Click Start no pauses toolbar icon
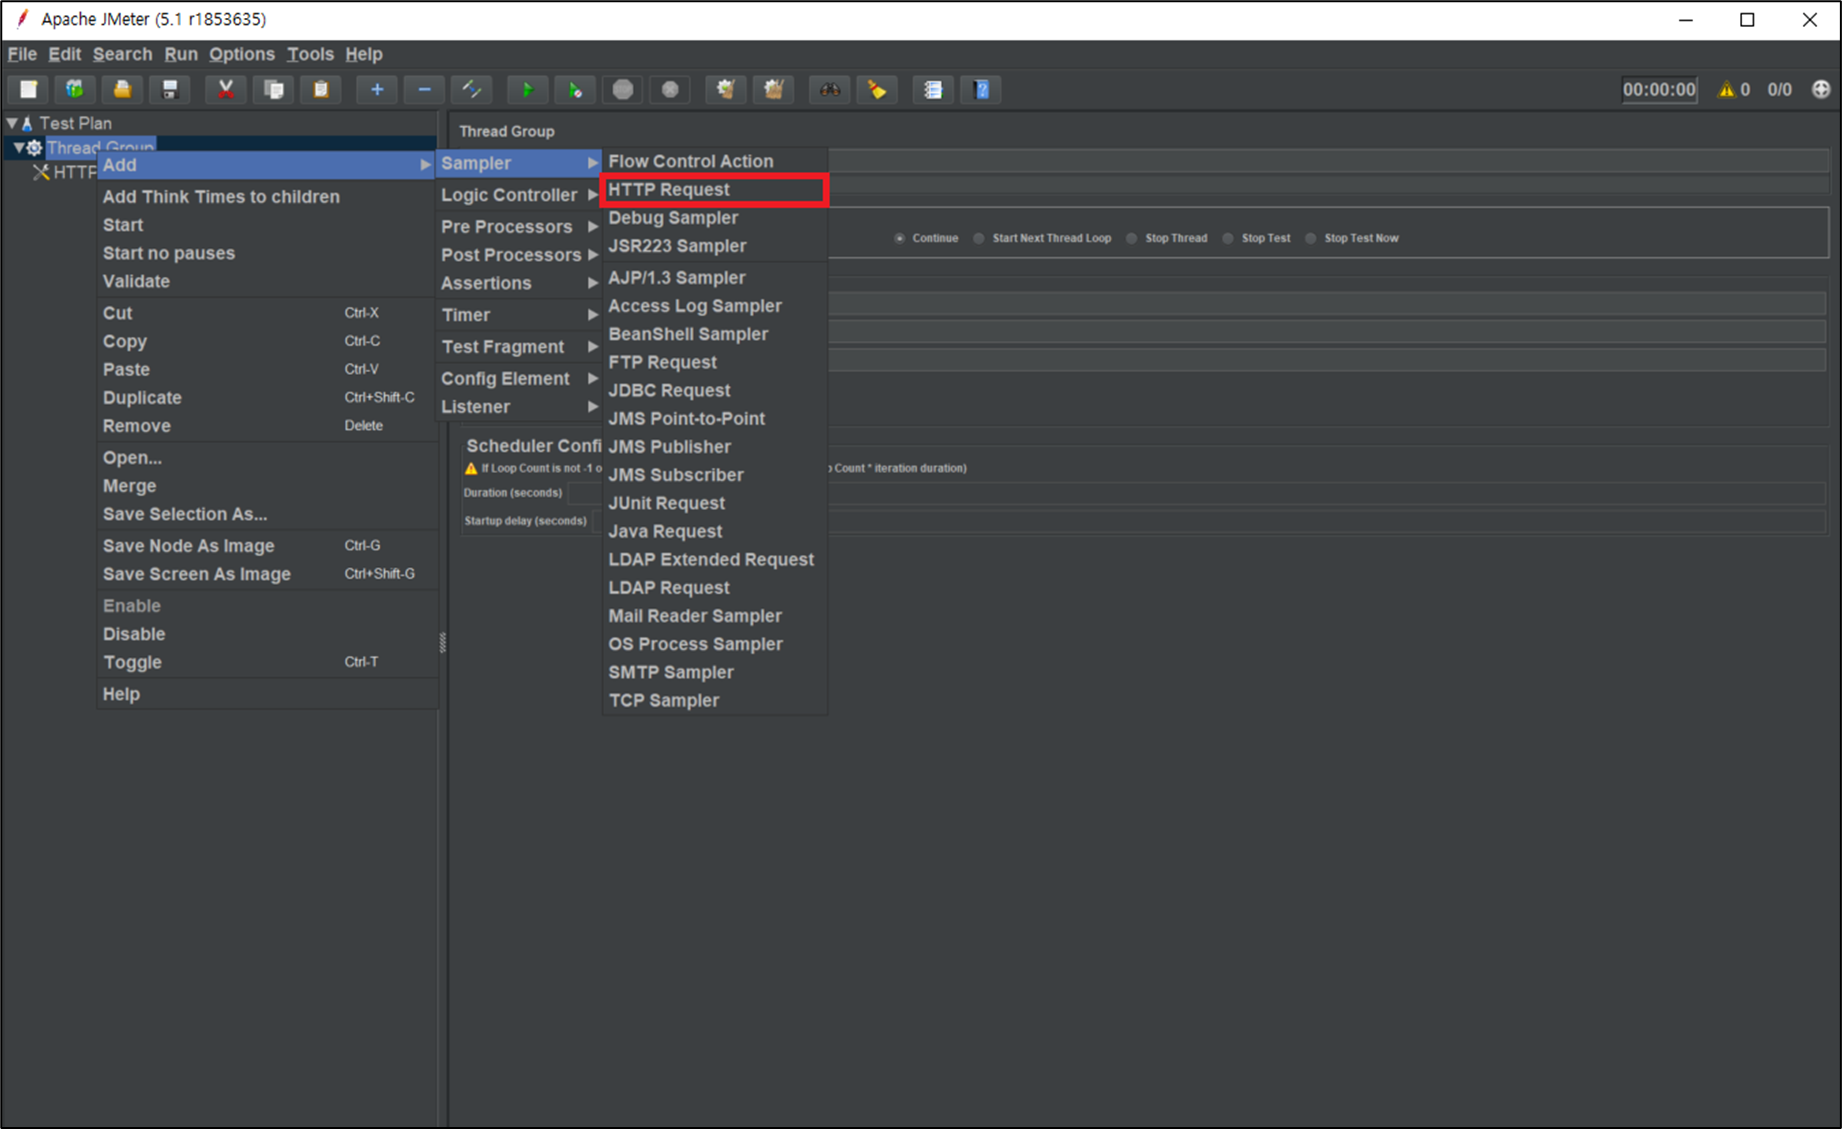 pyautogui.click(x=575, y=90)
